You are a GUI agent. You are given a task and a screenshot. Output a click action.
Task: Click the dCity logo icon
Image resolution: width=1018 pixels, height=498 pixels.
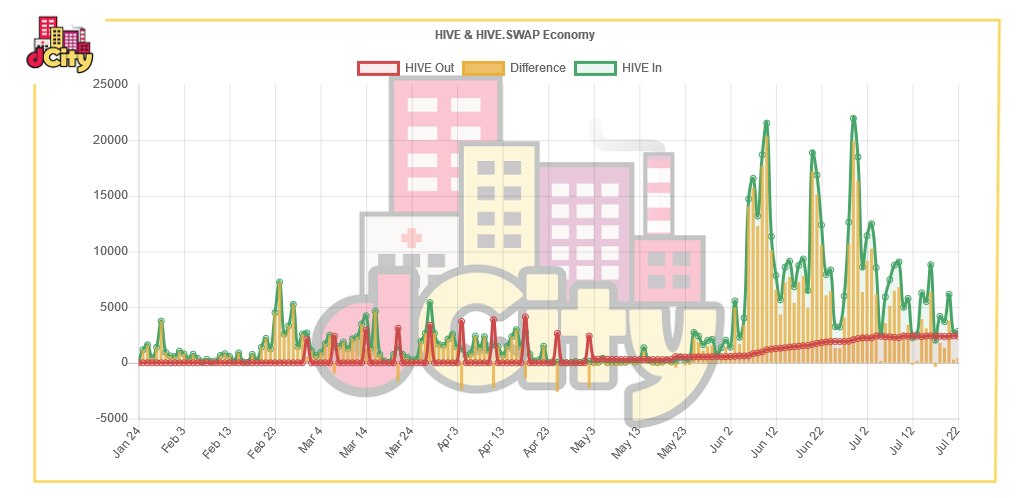60,44
